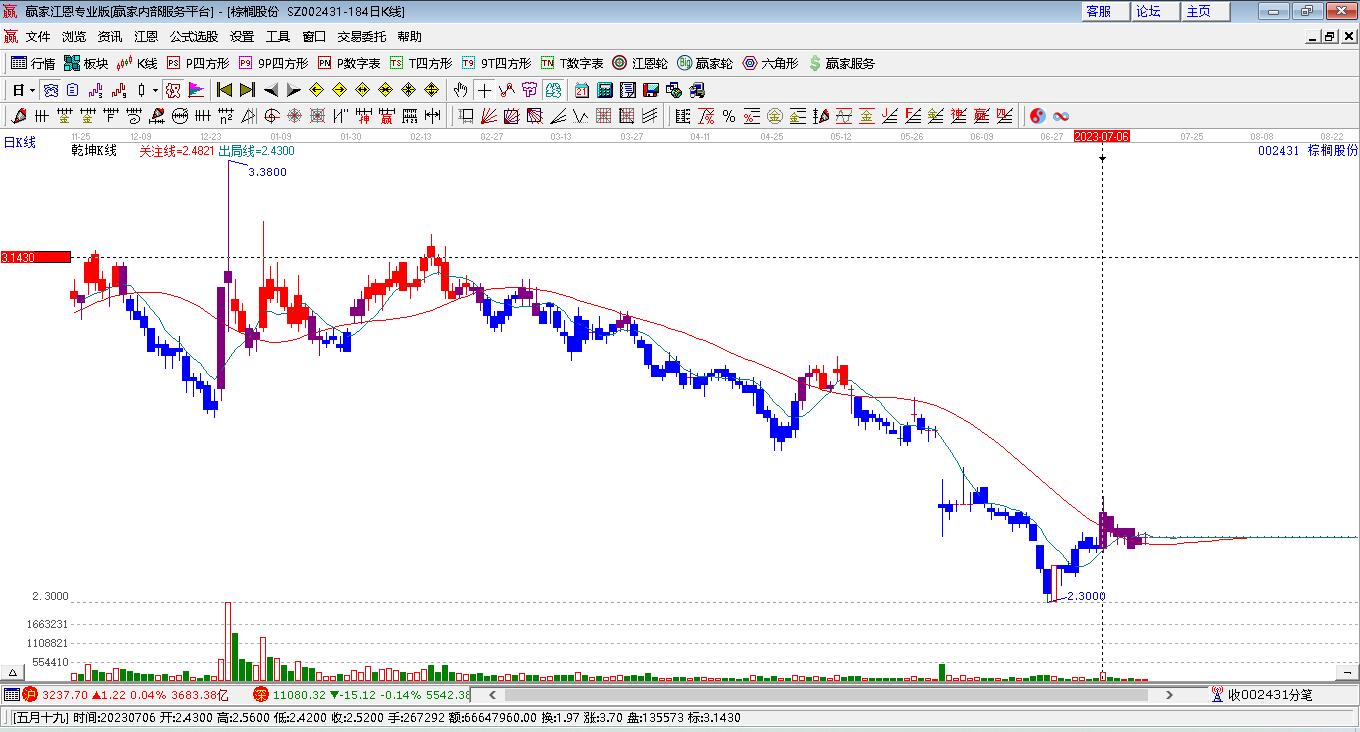
Task: Click the 论坛 forum button
Action: 1154,11
